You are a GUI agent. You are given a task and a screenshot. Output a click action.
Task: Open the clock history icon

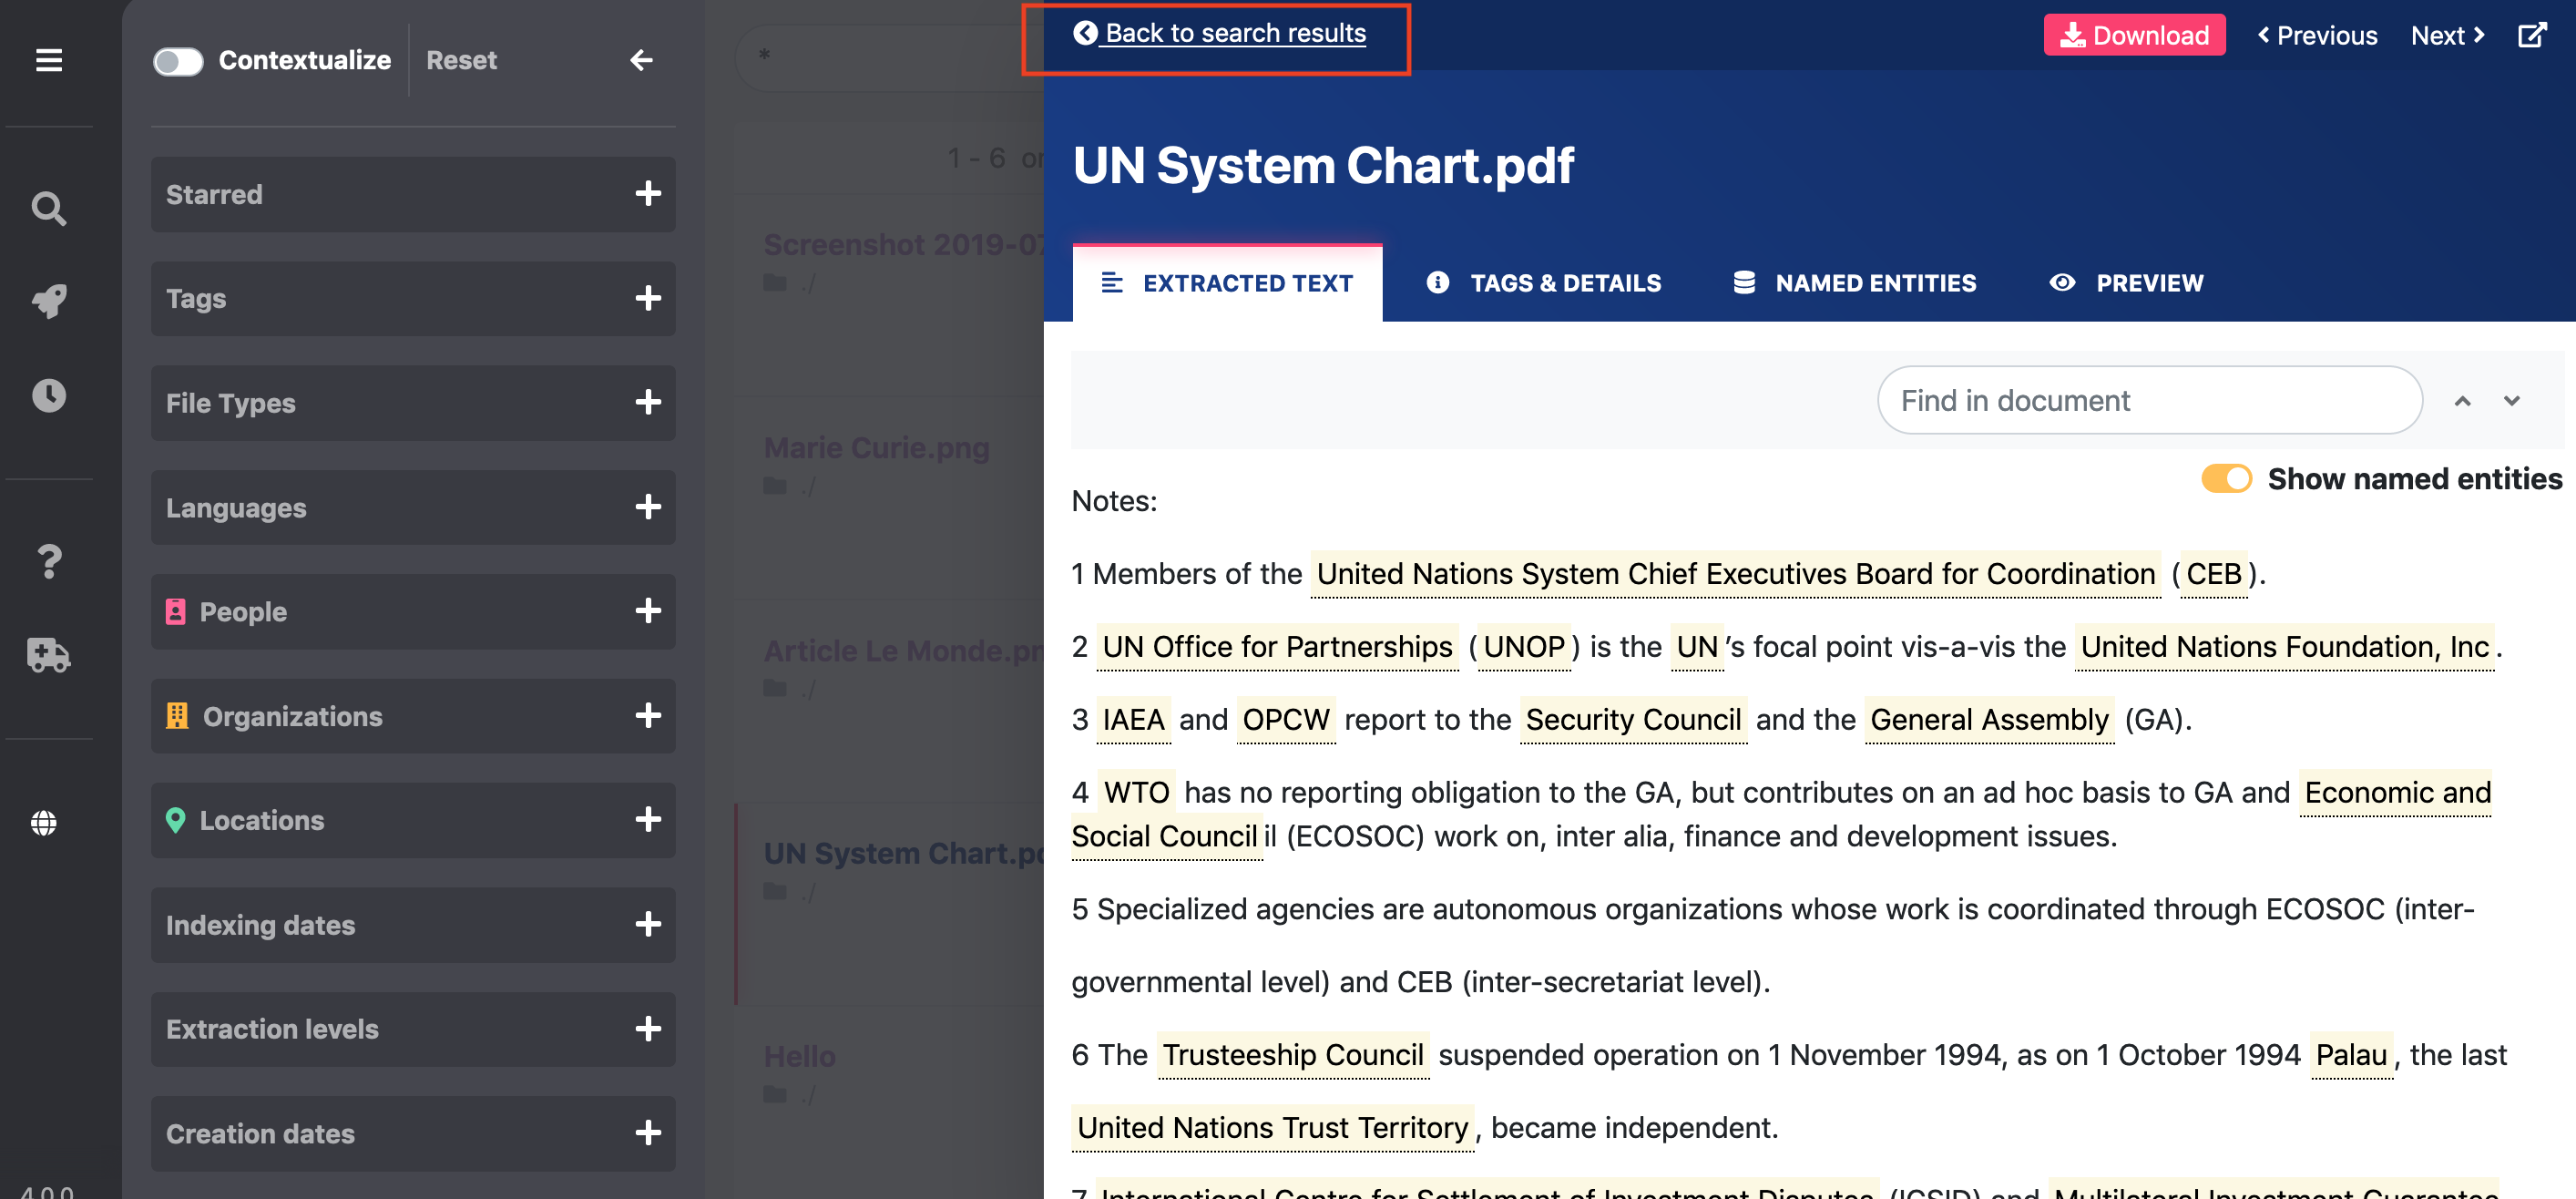[48, 395]
